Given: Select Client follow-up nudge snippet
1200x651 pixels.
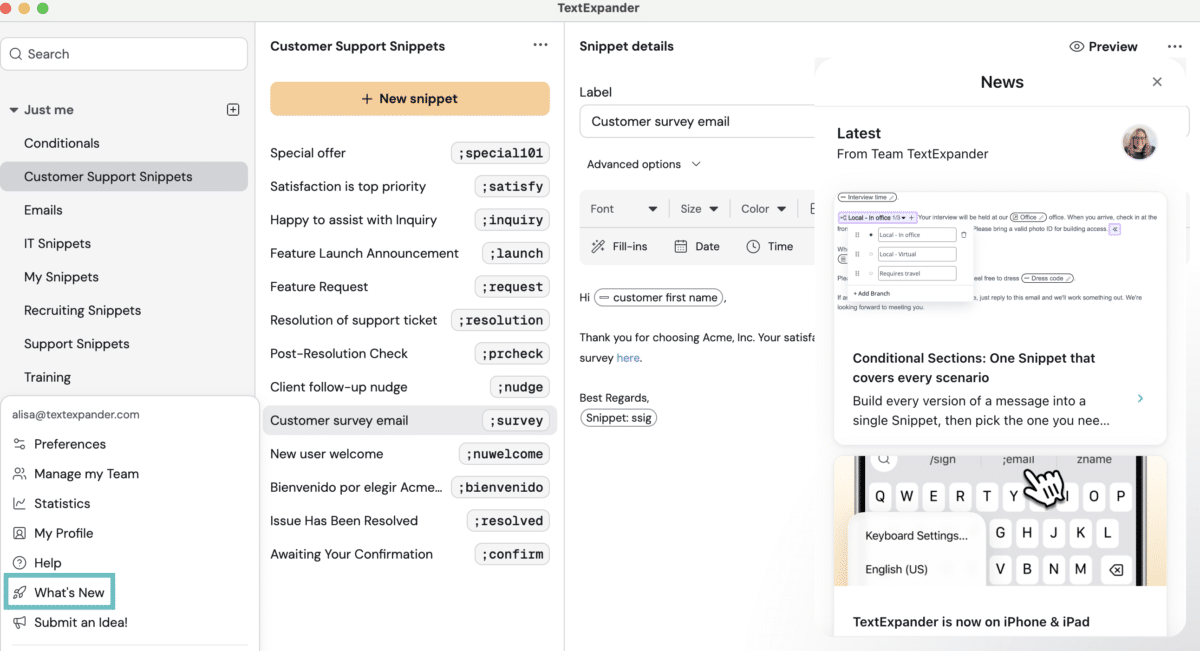Looking at the screenshot, I should tap(410, 387).
